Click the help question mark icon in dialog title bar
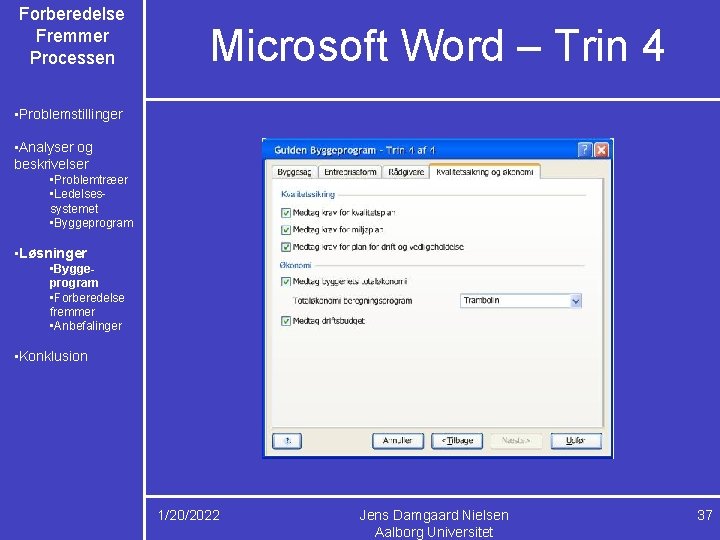 (x=584, y=150)
